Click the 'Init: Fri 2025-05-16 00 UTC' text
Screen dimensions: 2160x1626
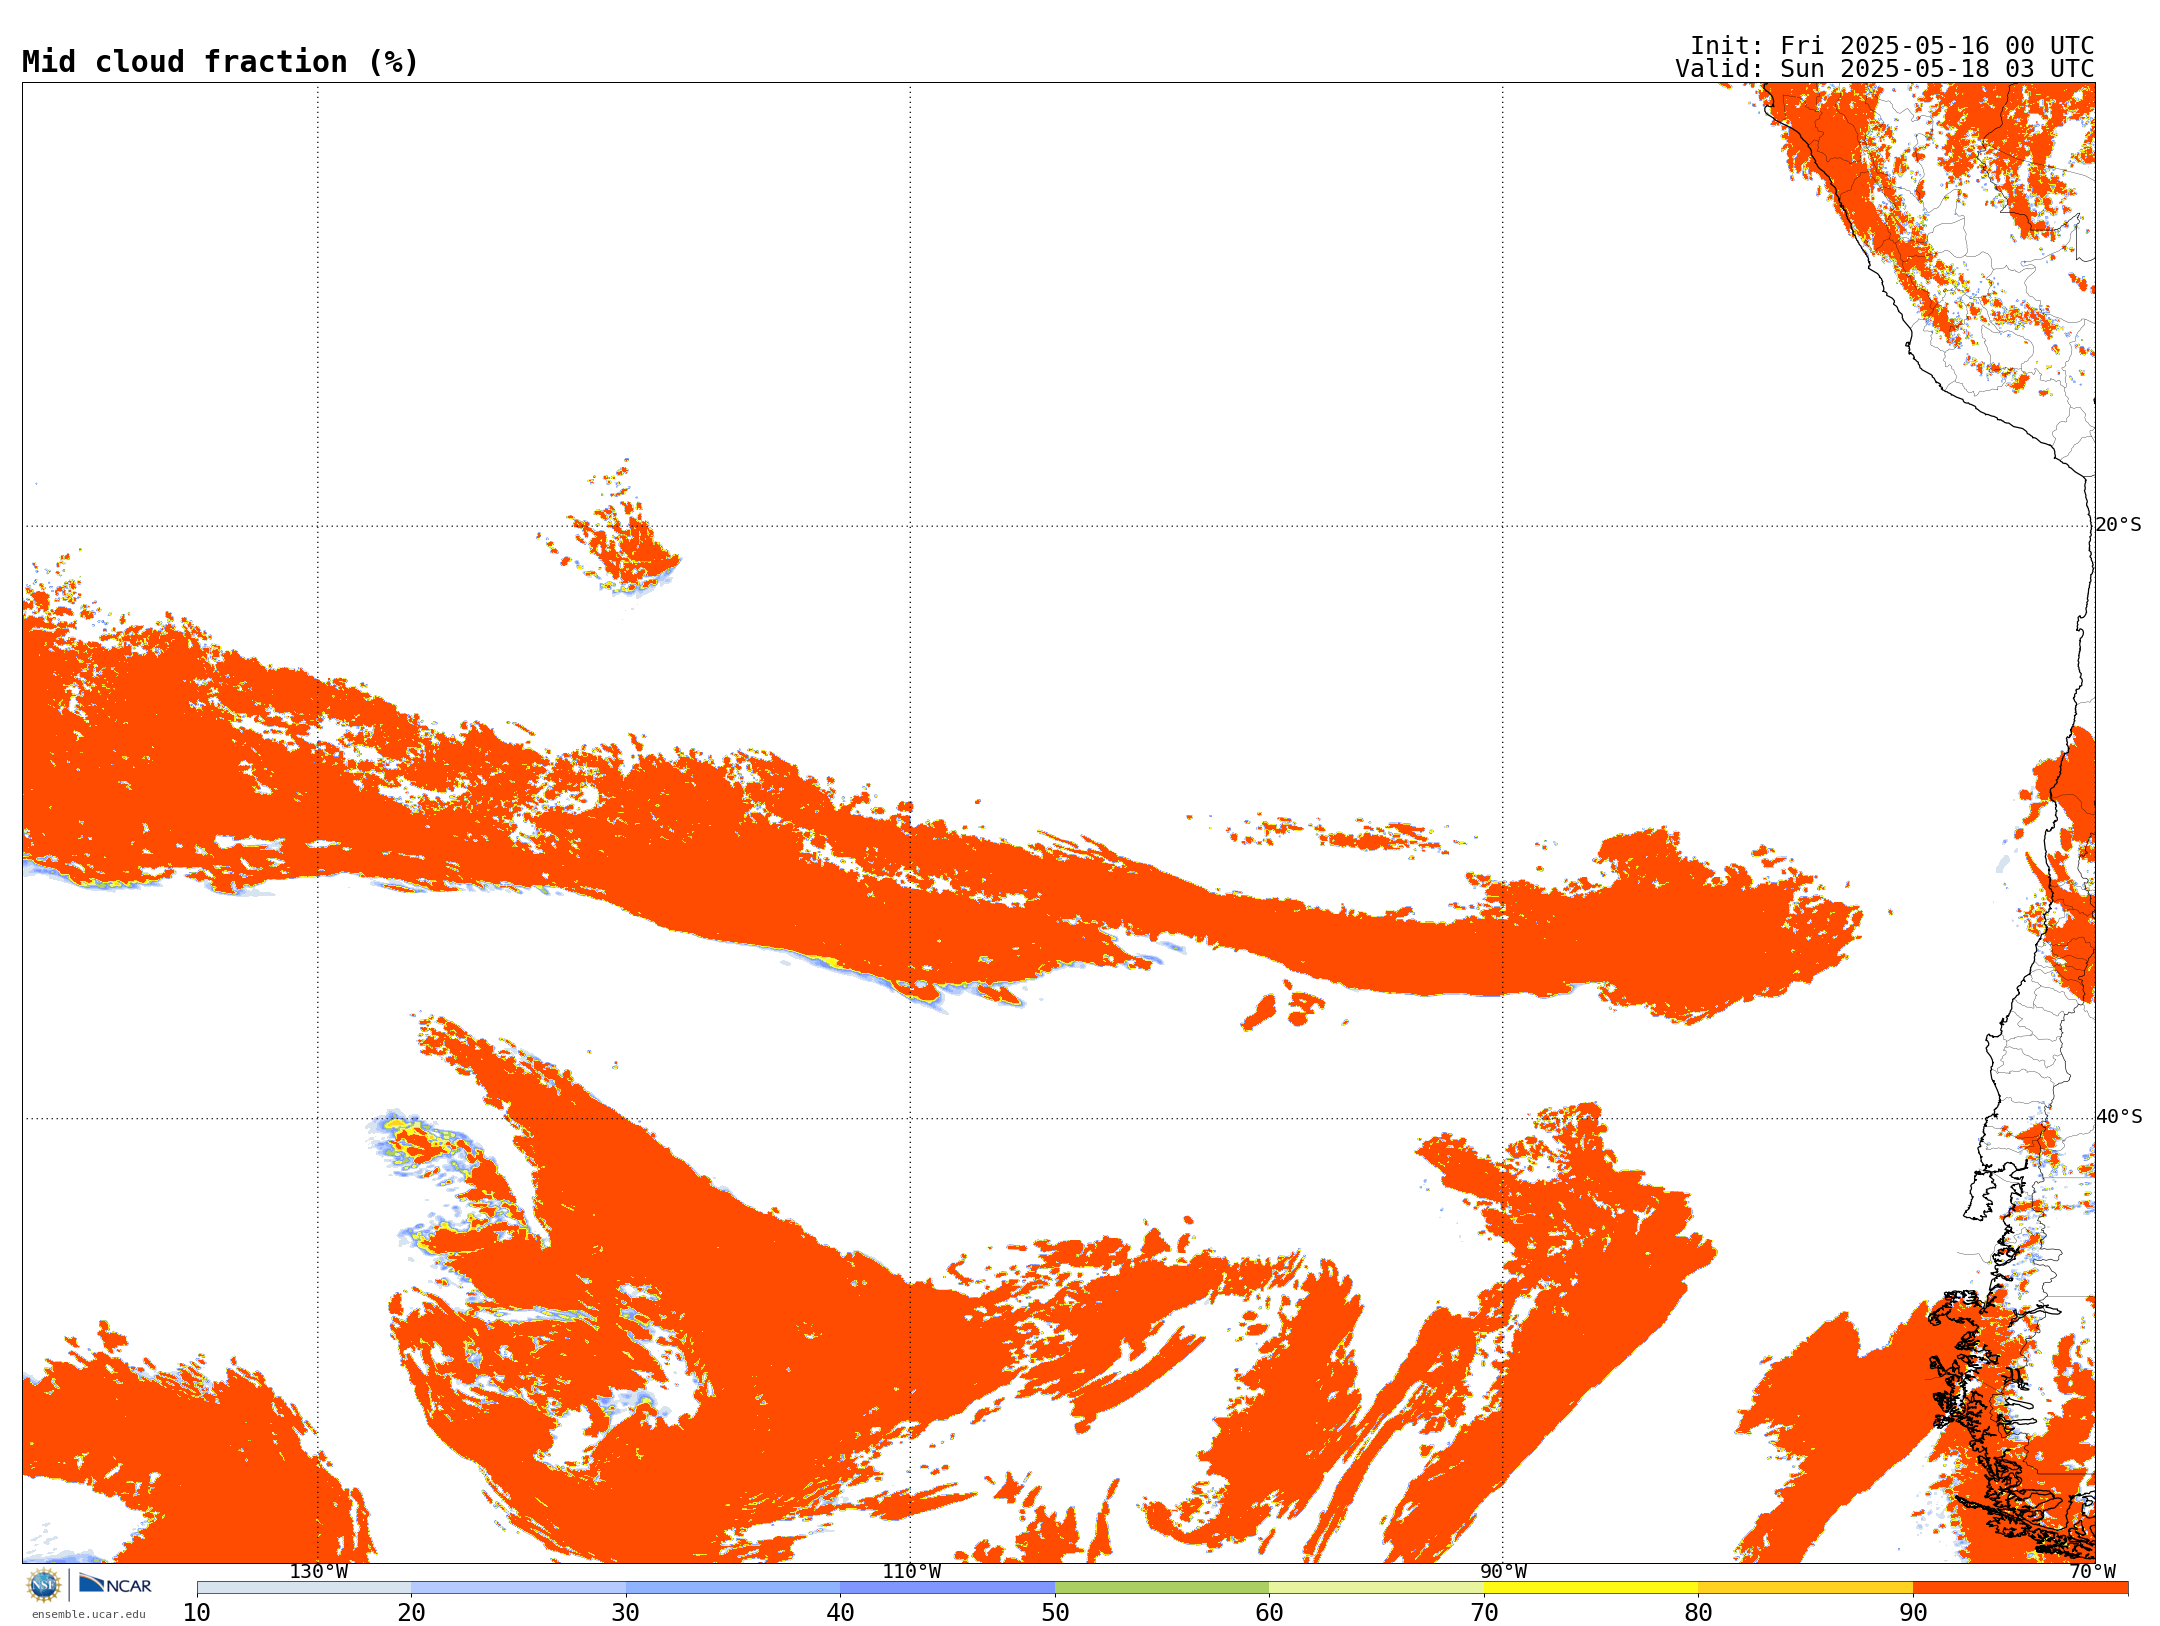click(x=1891, y=46)
